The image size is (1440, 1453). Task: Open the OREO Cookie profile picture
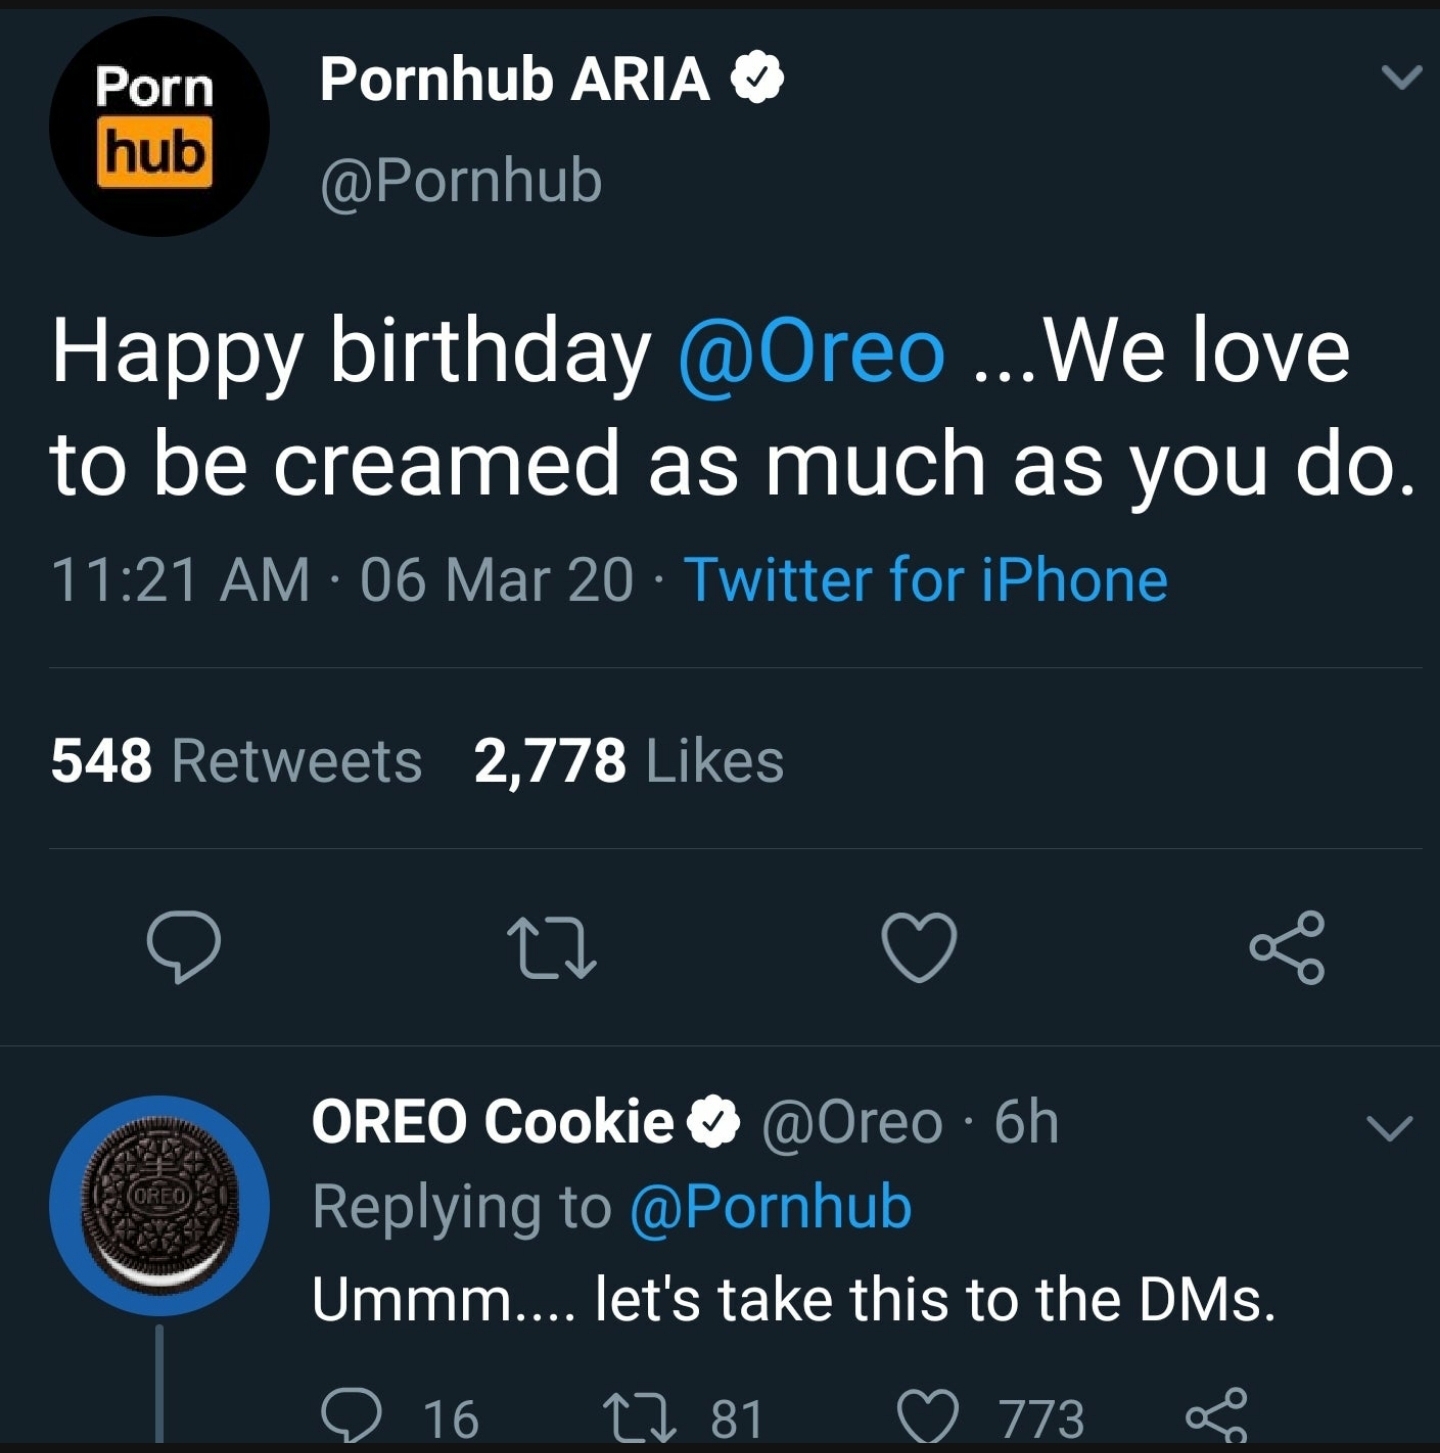(x=159, y=1205)
